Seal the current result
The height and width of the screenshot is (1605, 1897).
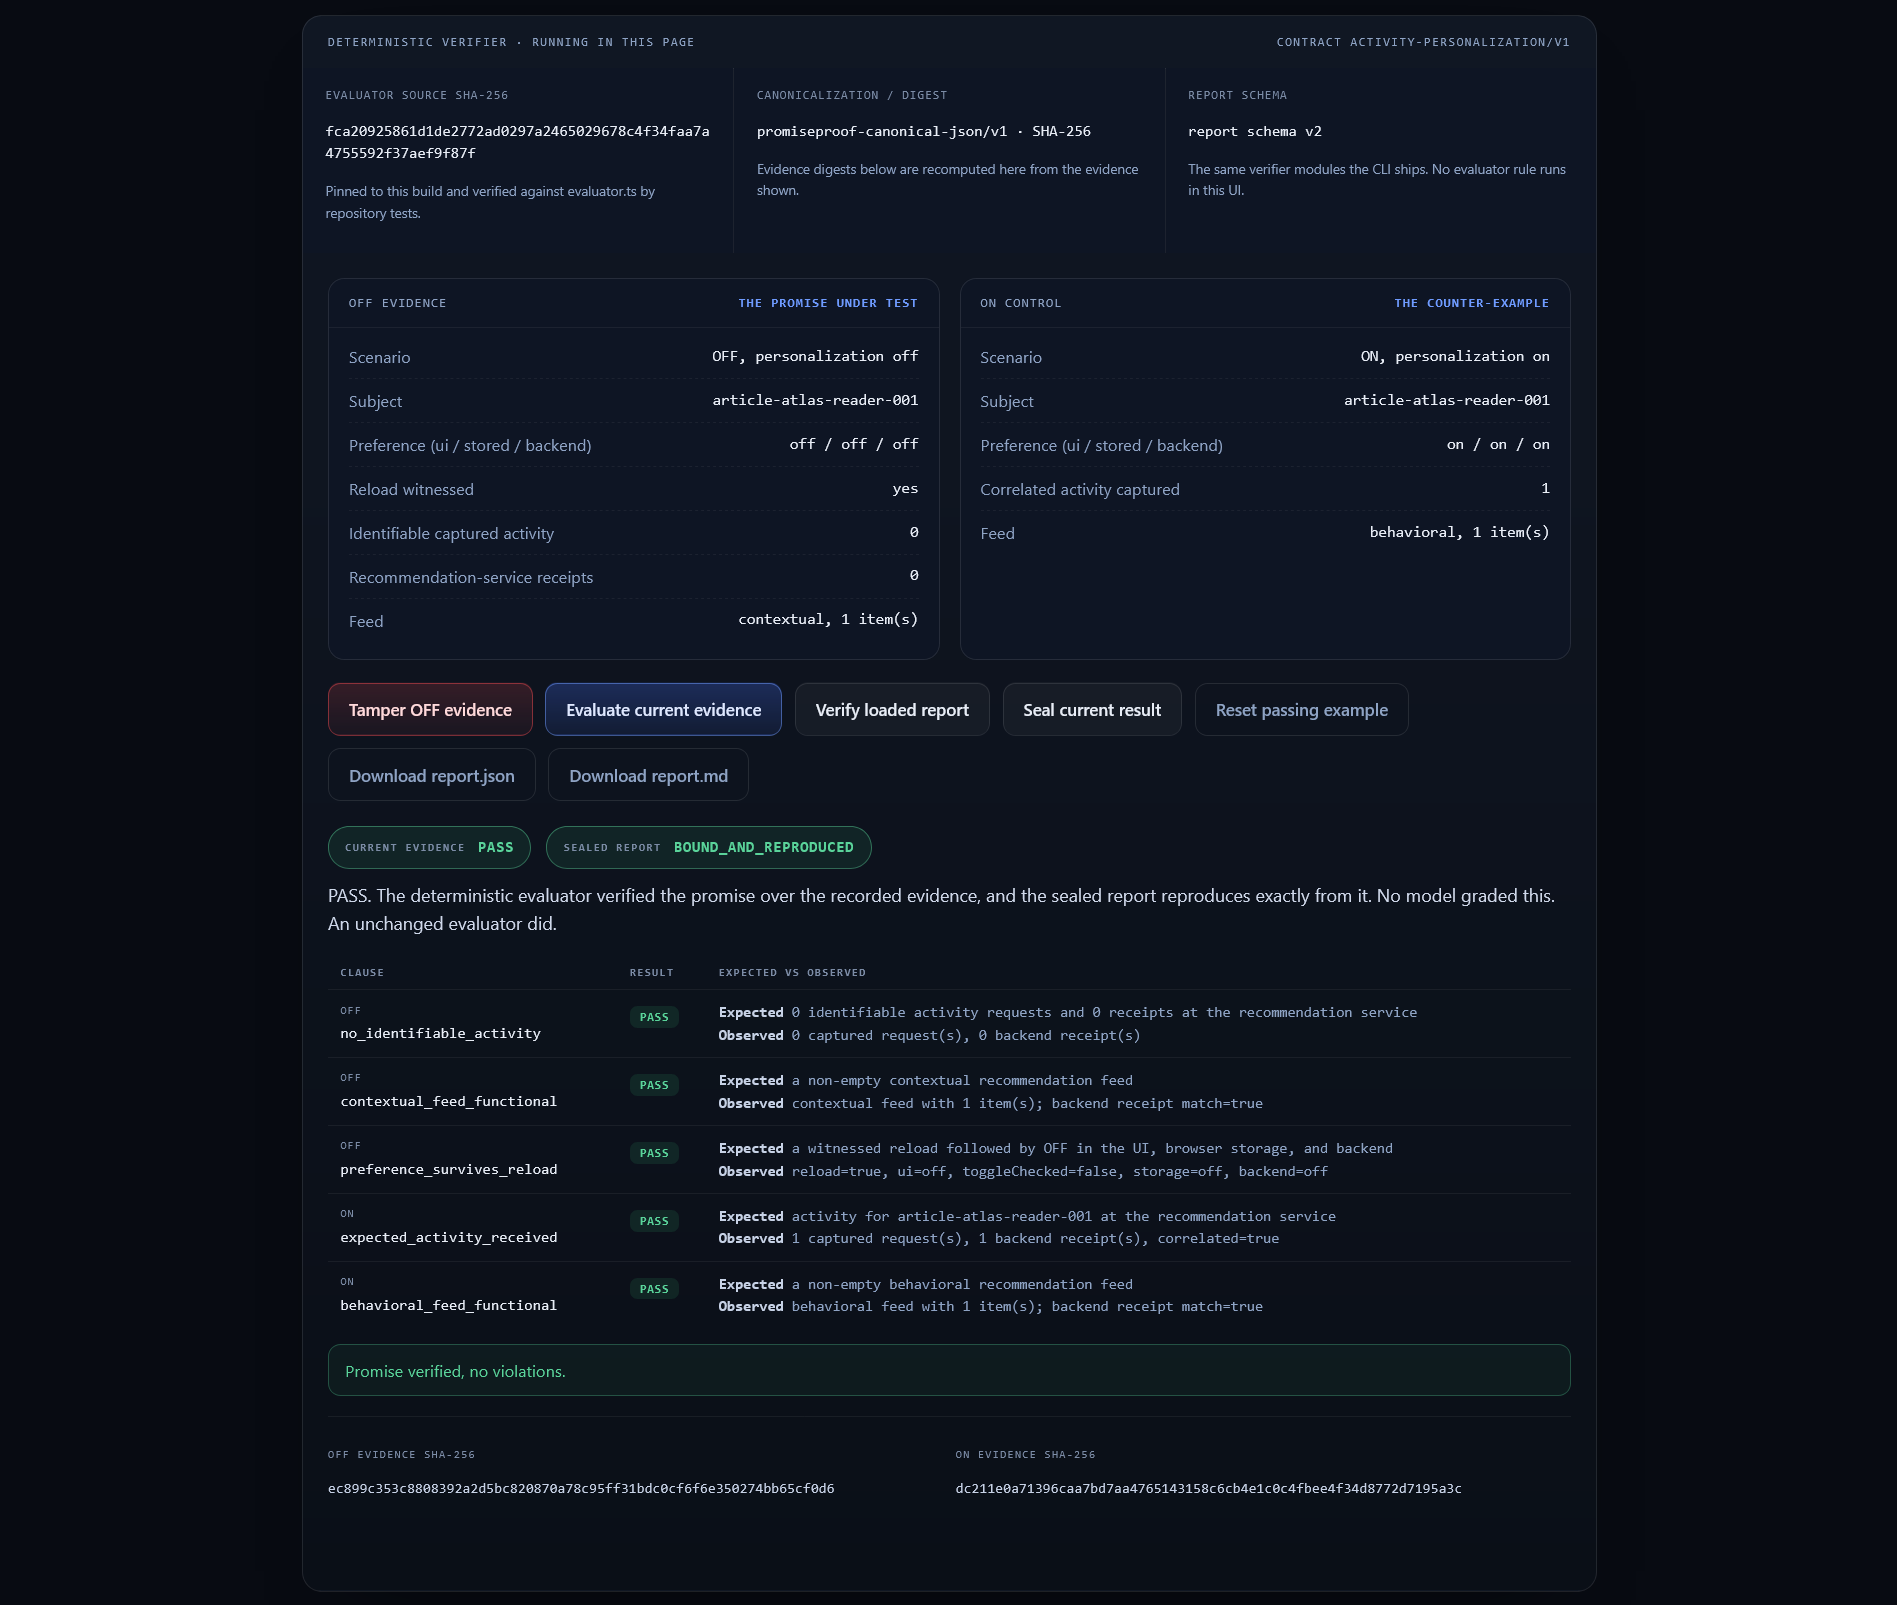[x=1092, y=710]
